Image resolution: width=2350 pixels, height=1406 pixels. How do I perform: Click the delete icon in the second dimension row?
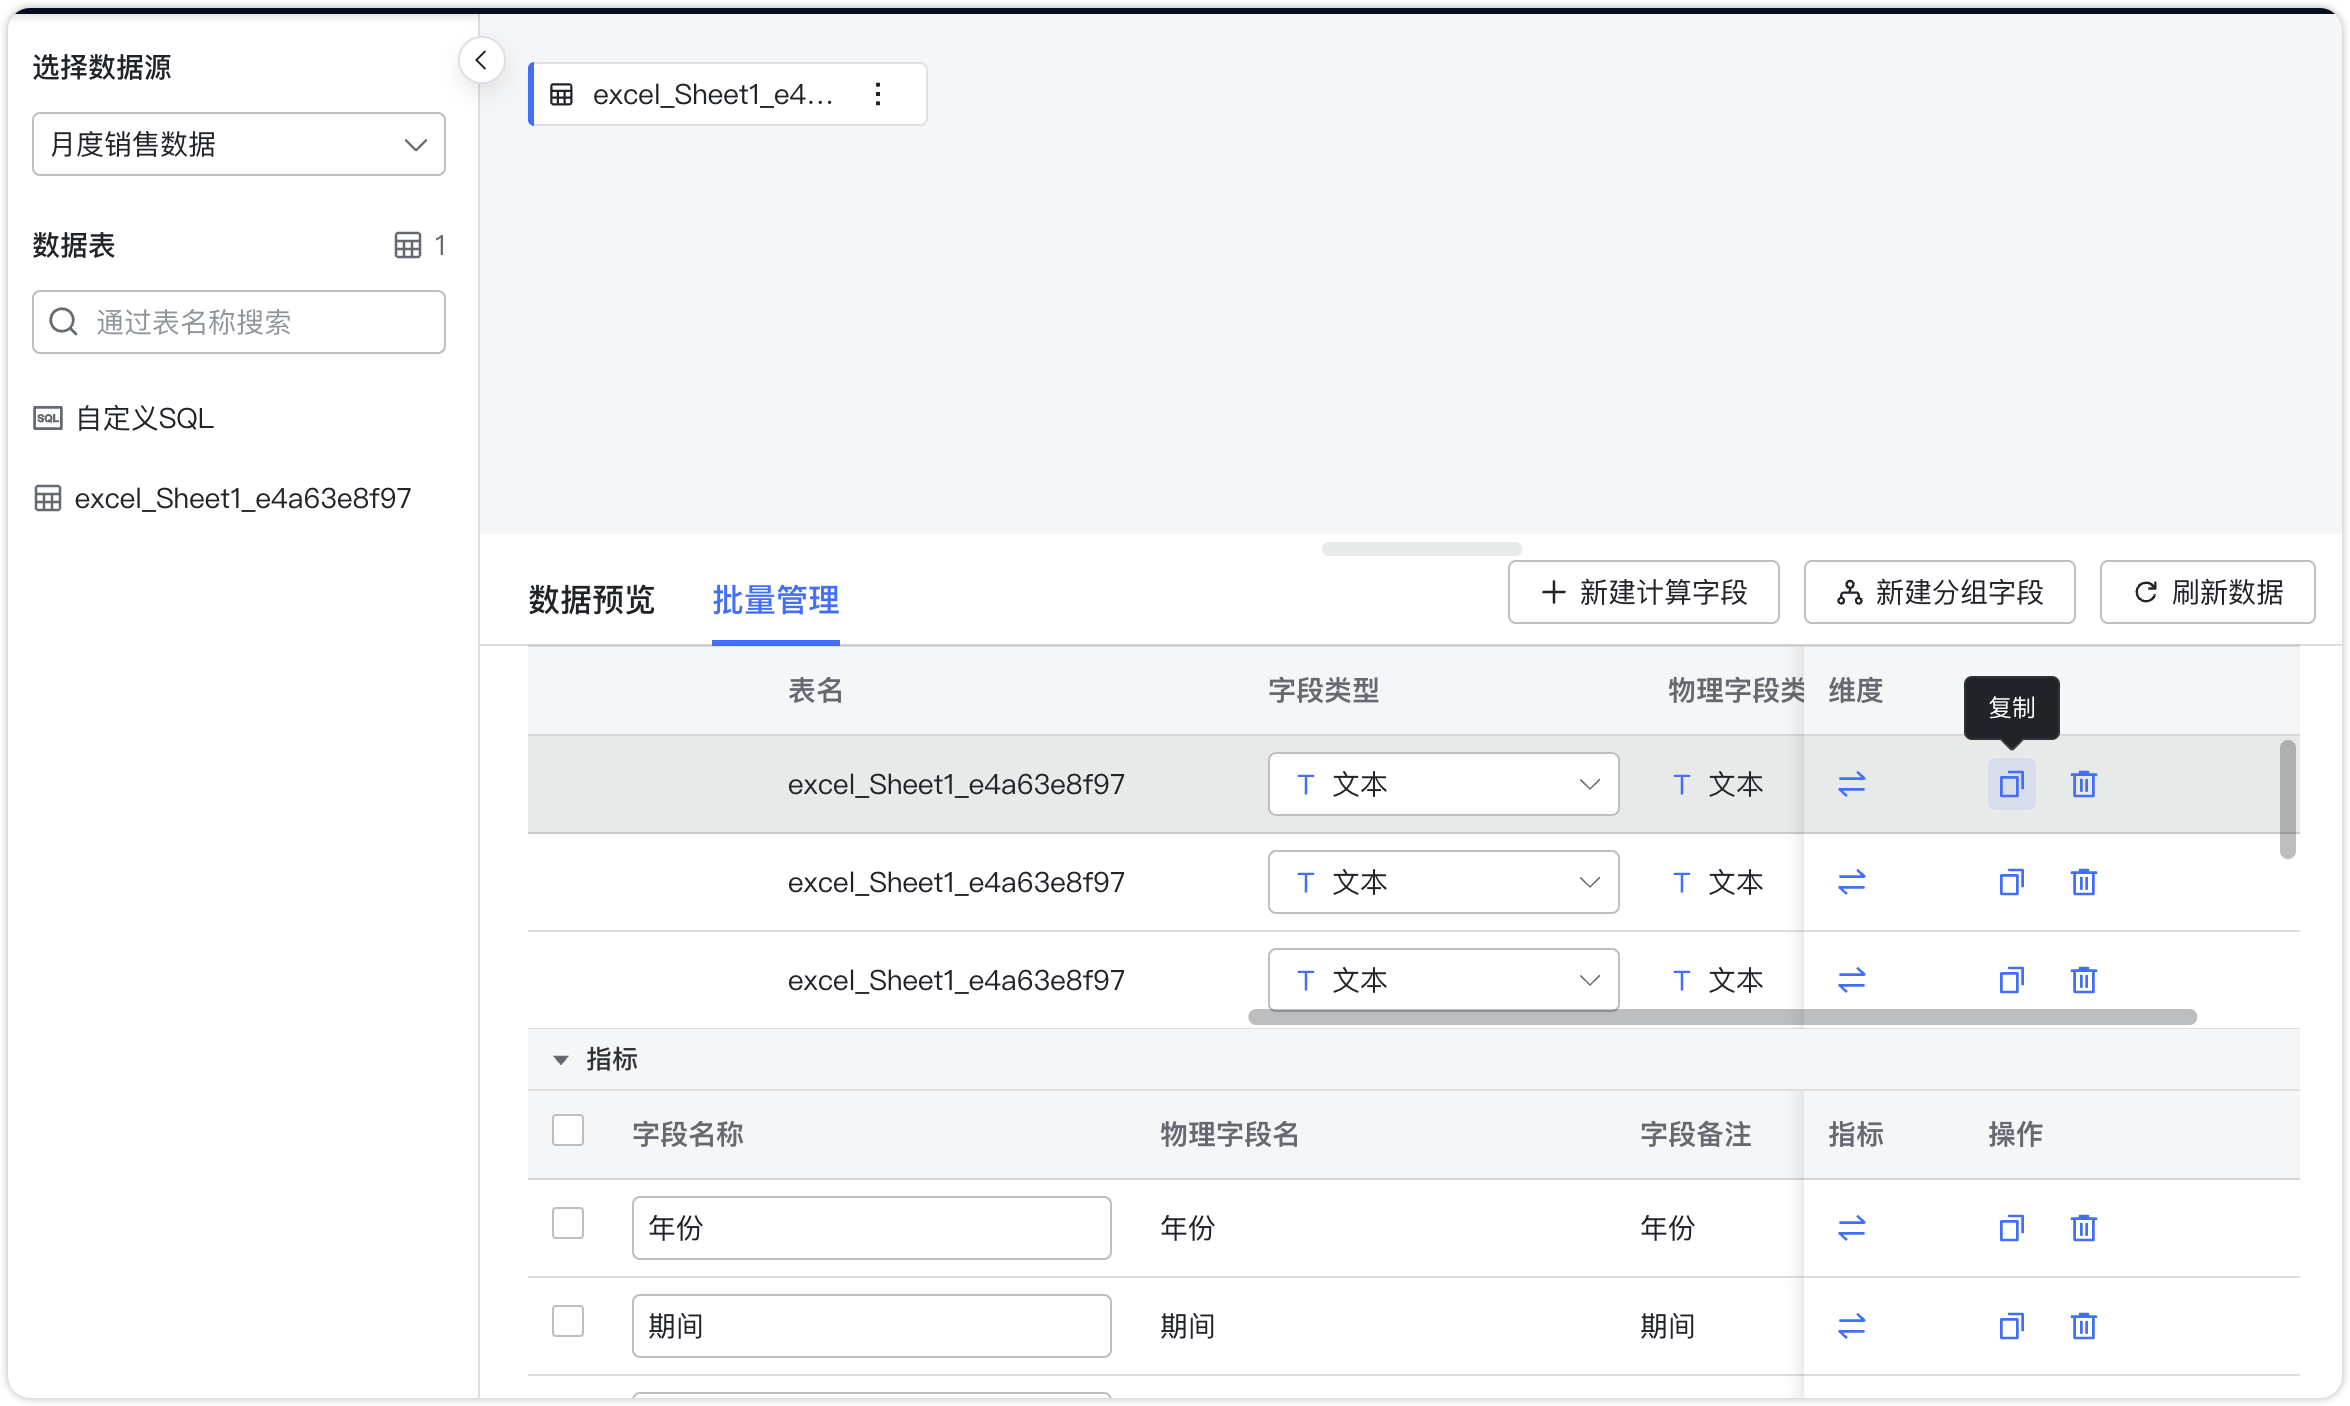(x=2084, y=882)
